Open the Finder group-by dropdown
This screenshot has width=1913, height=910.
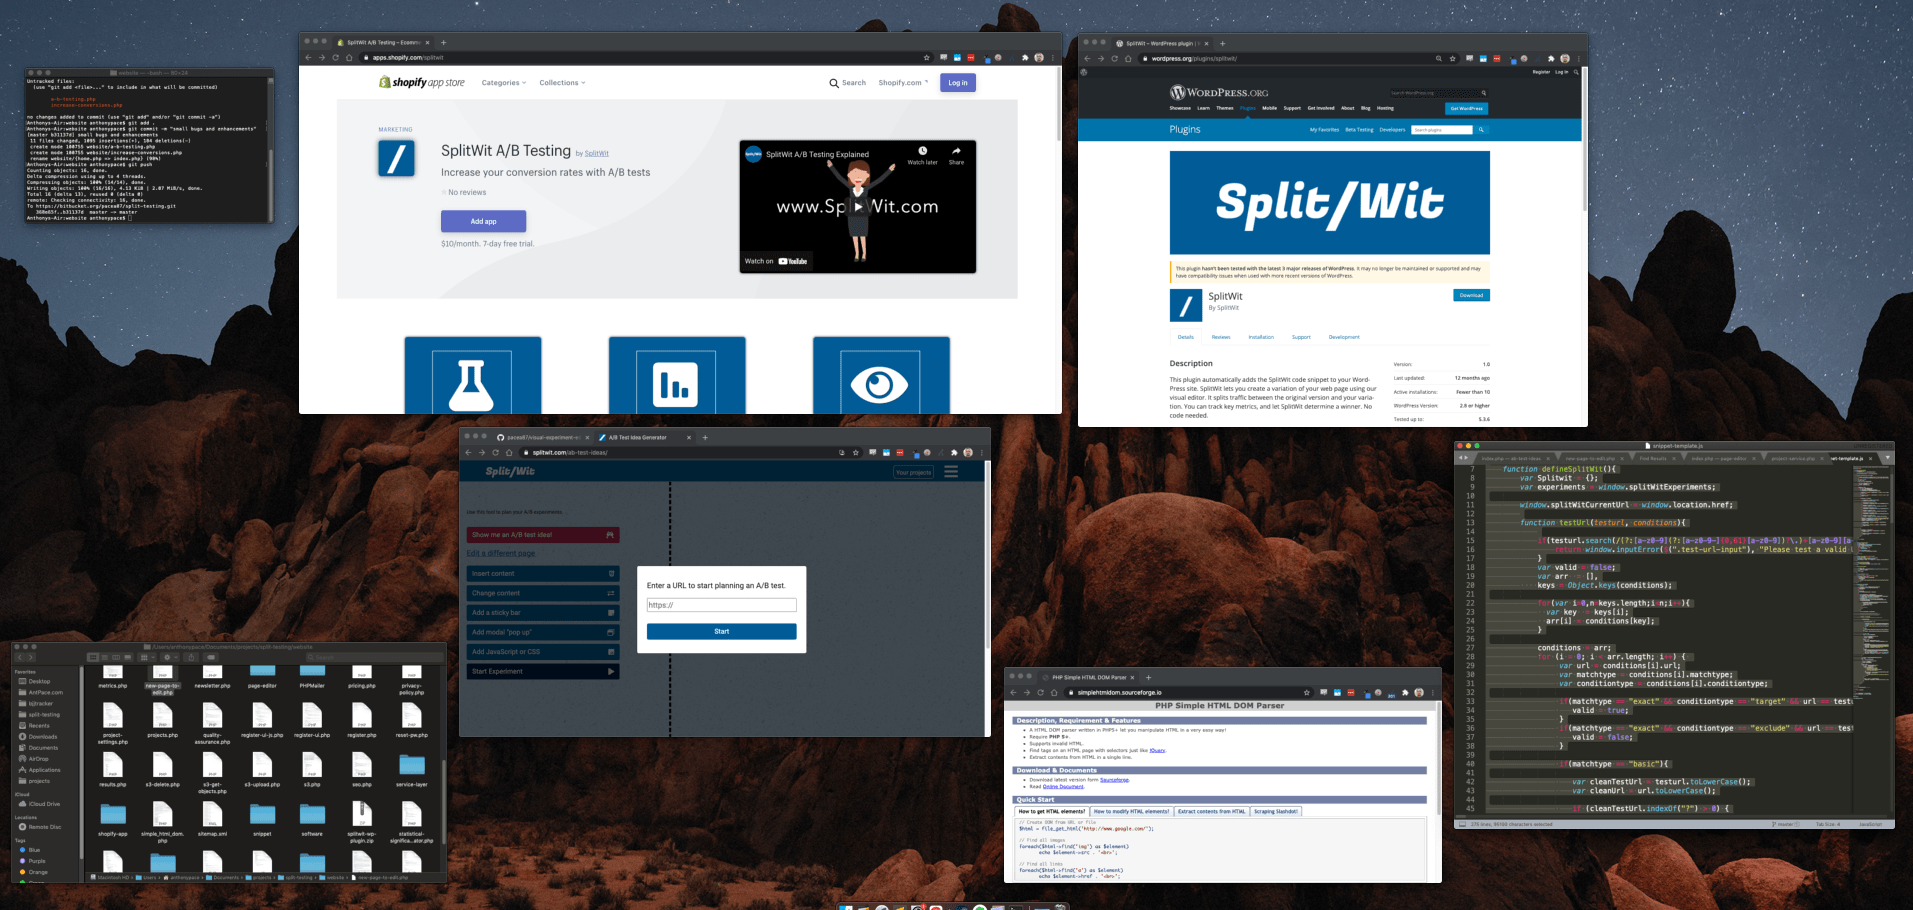pyautogui.click(x=146, y=657)
